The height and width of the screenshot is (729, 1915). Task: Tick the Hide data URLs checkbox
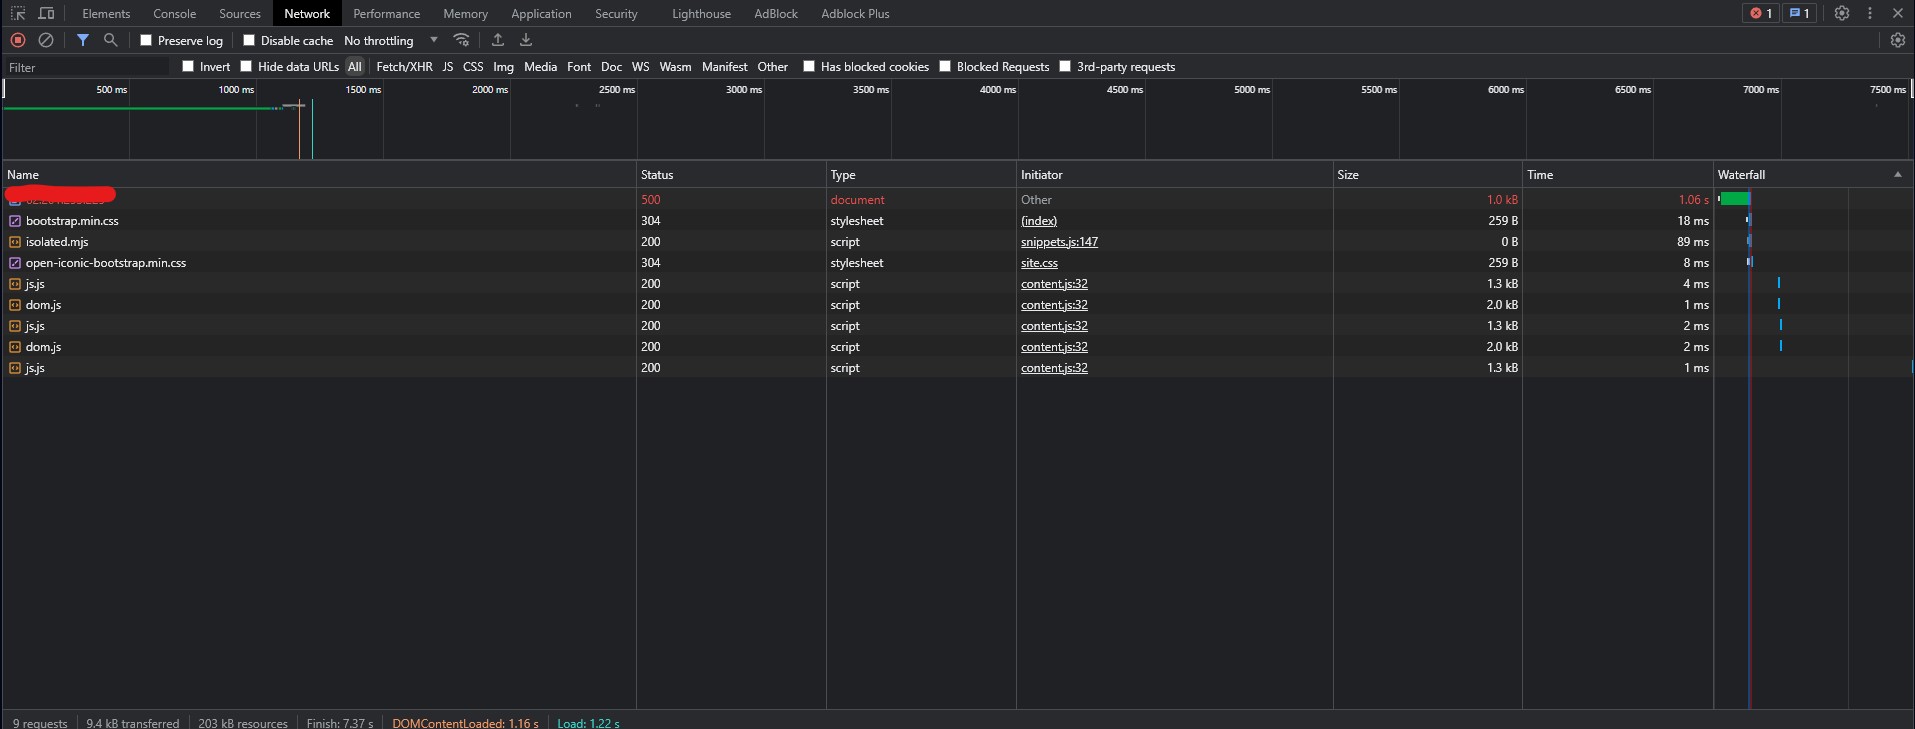(x=246, y=67)
